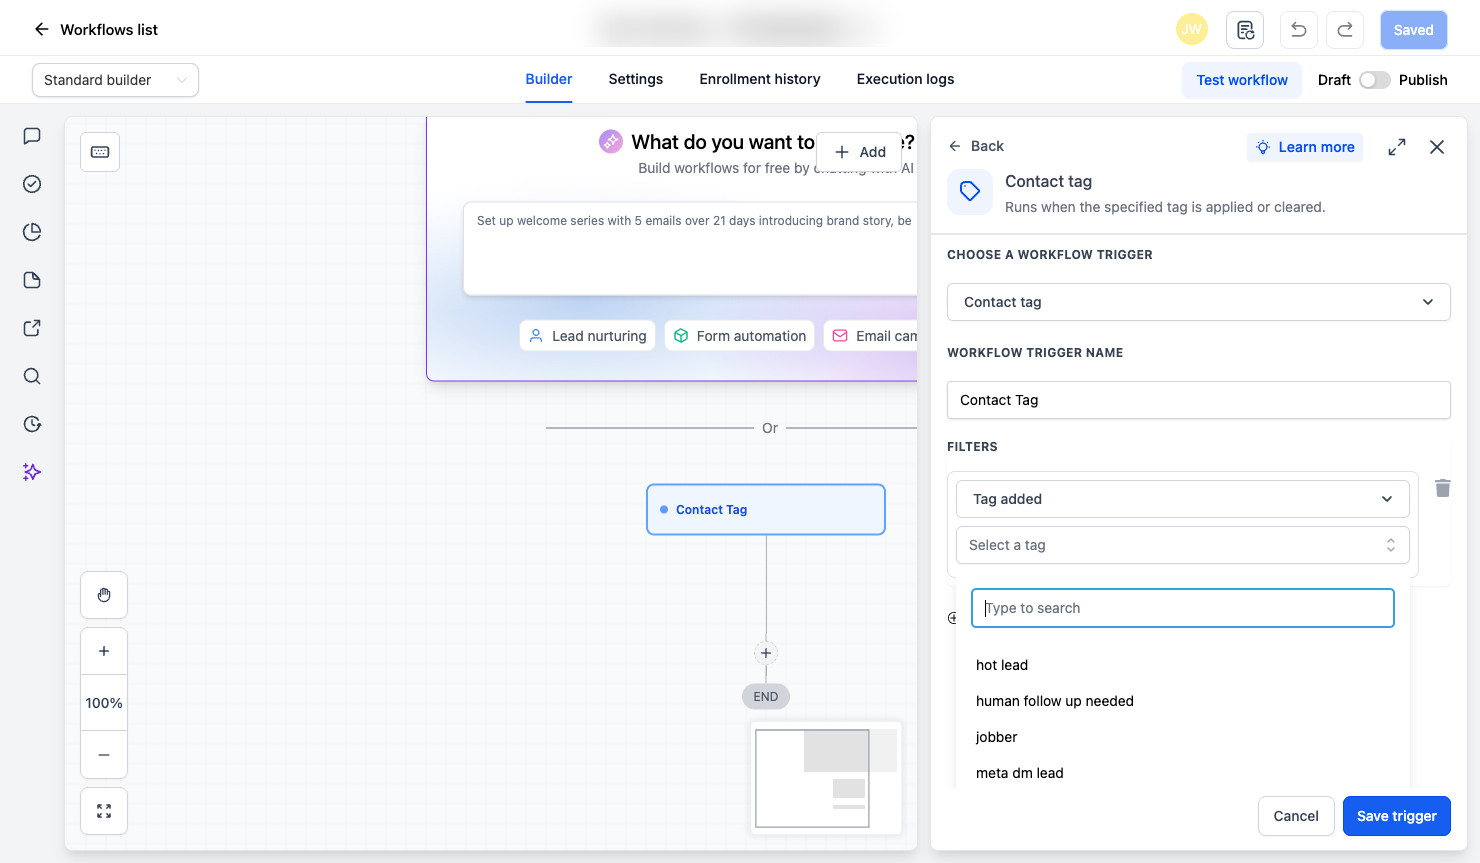Open the Contact tag trigger dropdown

pyautogui.click(x=1198, y=302)
